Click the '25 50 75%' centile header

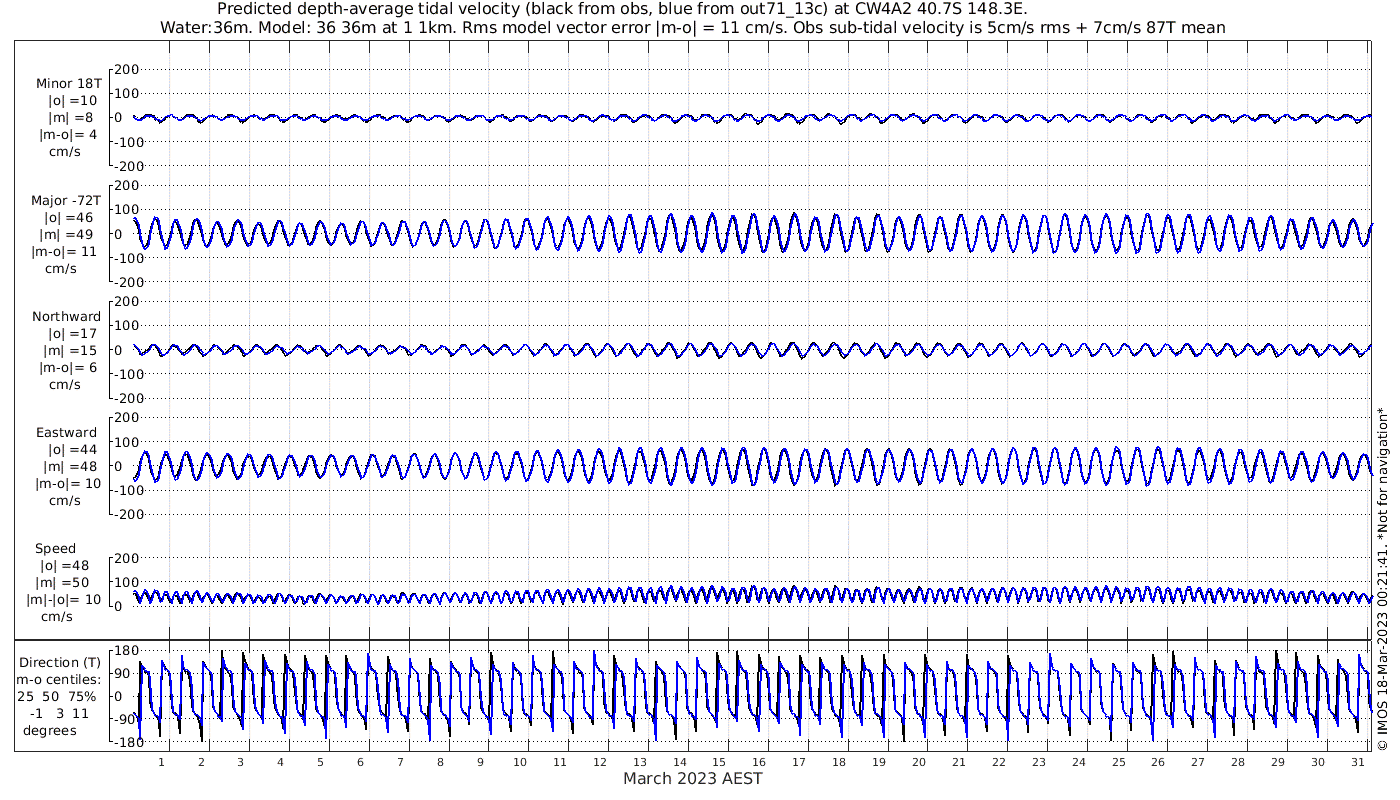57,696
